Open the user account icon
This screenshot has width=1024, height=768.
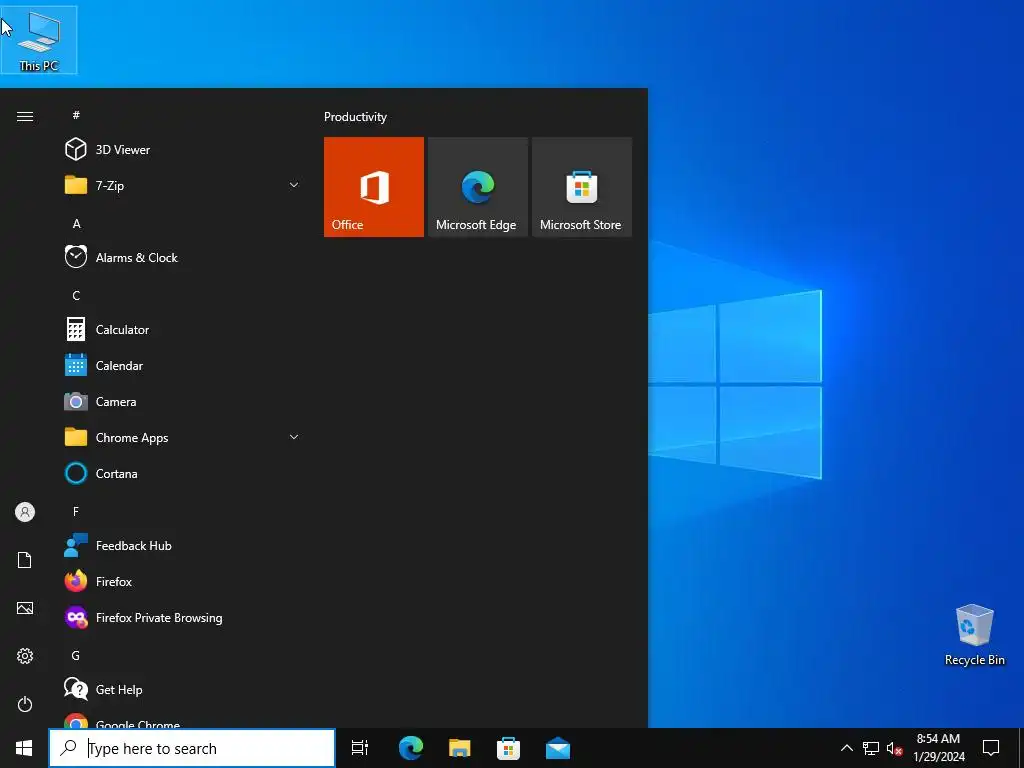[25, 512]
